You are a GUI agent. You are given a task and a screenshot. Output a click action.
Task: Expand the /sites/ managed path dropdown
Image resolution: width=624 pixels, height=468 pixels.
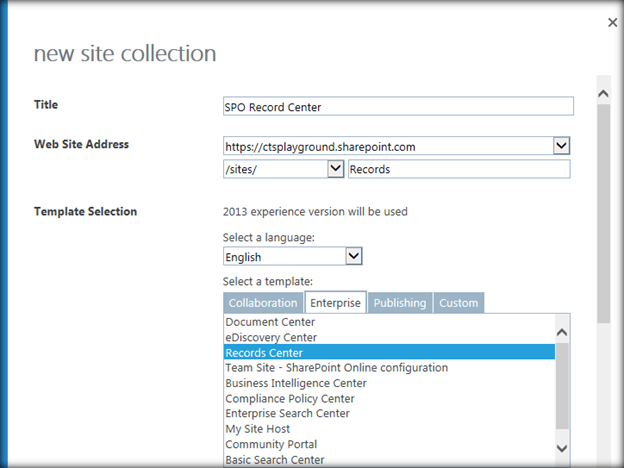tap(335, 169)
